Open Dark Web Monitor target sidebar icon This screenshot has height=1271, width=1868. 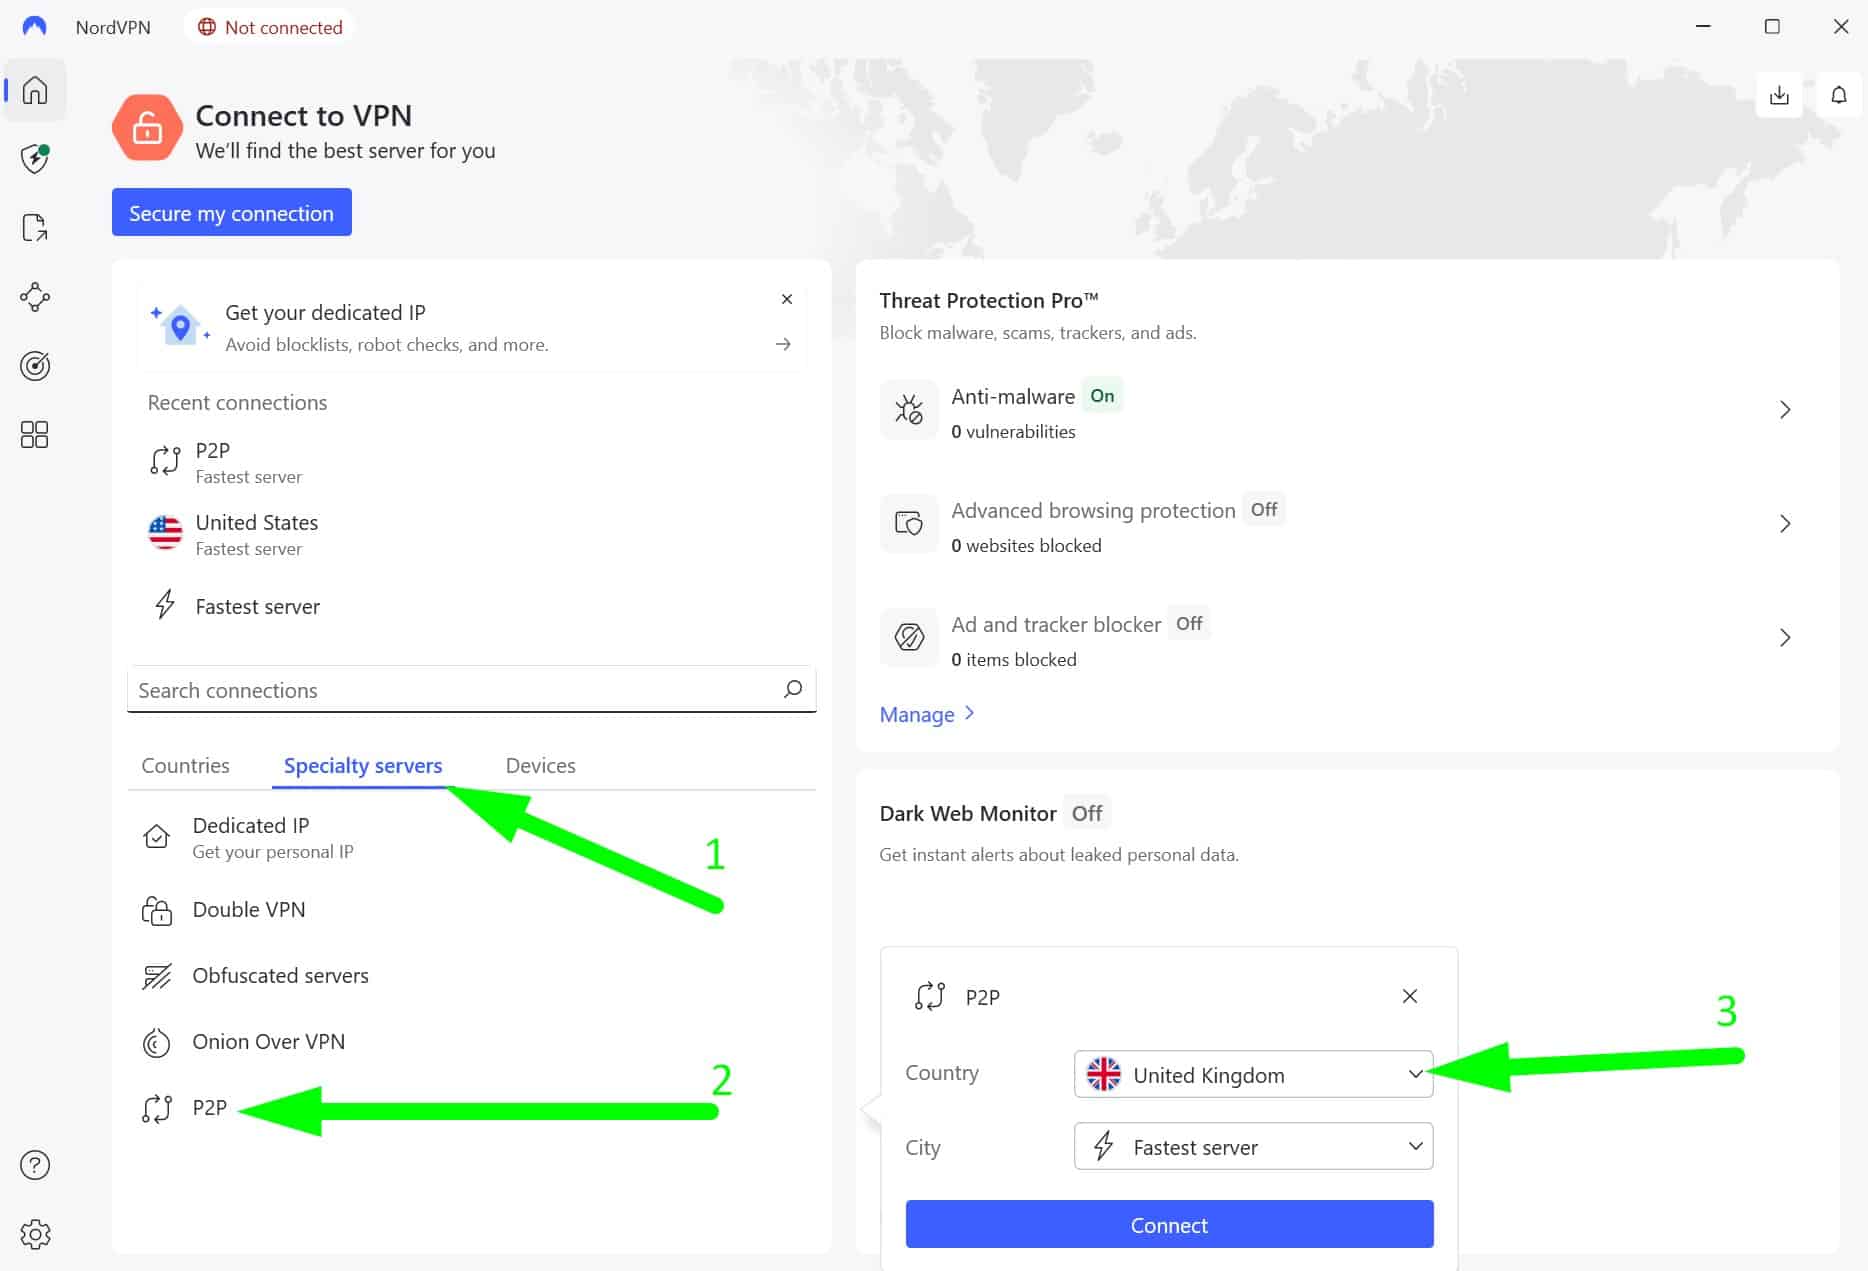pyautogui.click(x=35, y=366)
